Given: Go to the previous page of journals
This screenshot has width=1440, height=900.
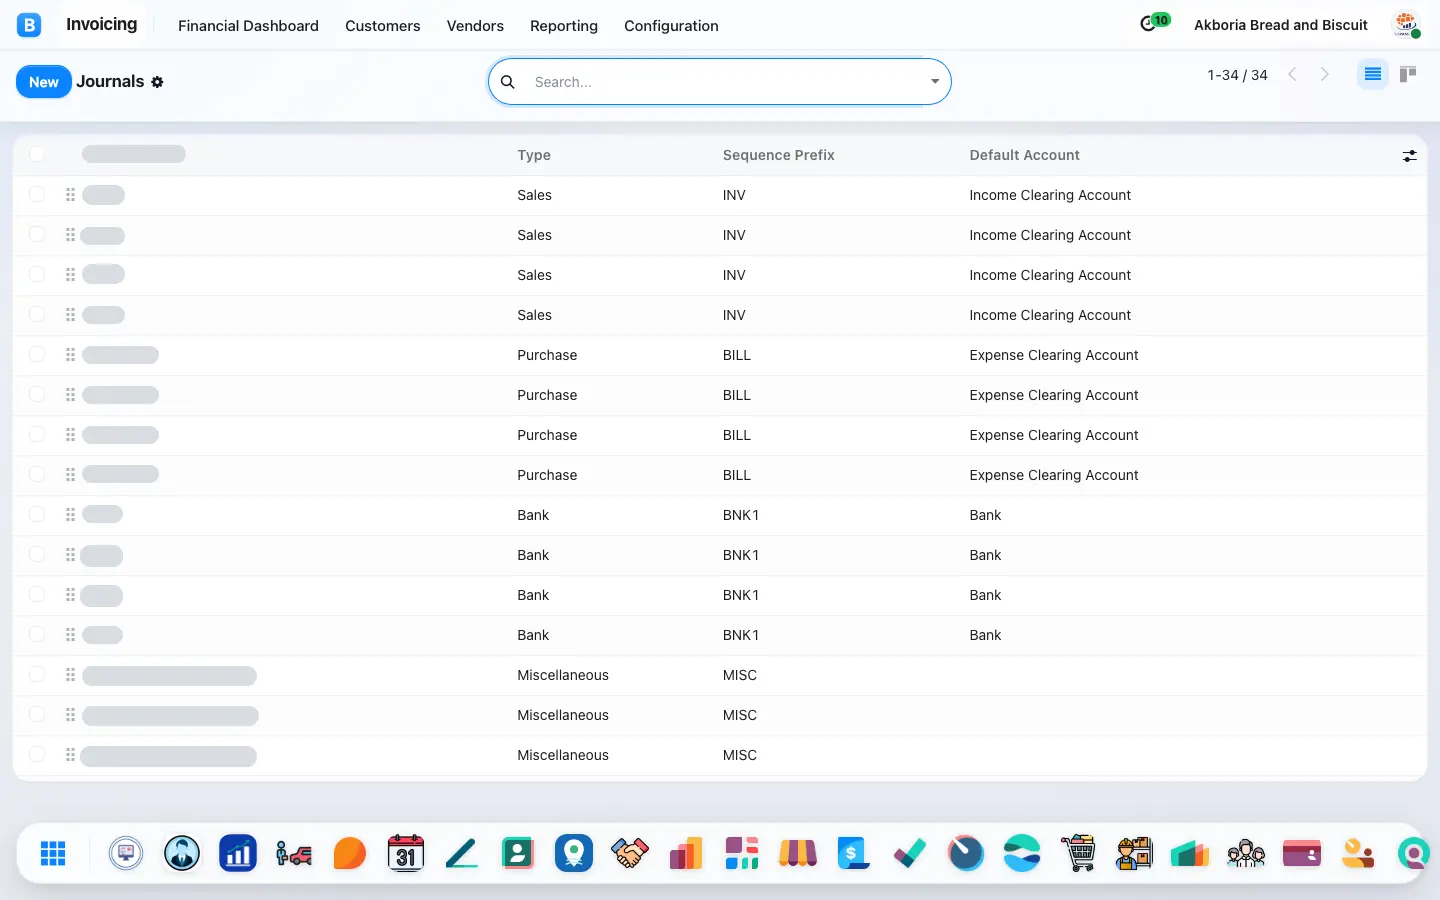Looking at the screenshot, I should click(1293, 75).
